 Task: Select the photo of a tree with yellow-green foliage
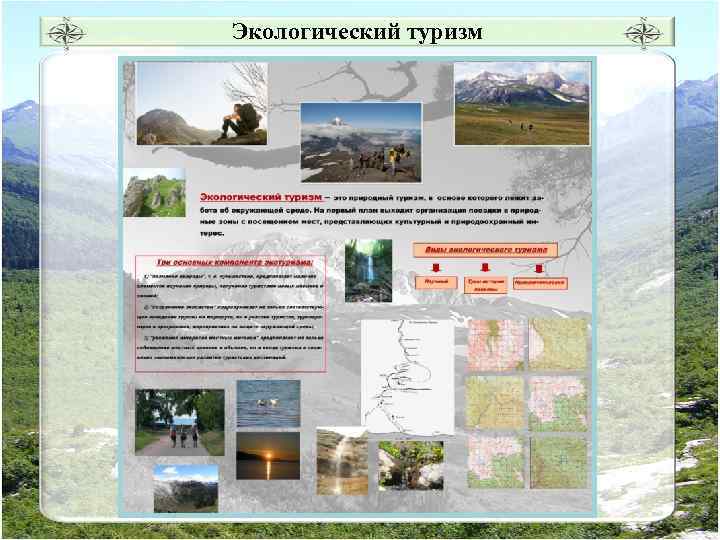point(411,466)
